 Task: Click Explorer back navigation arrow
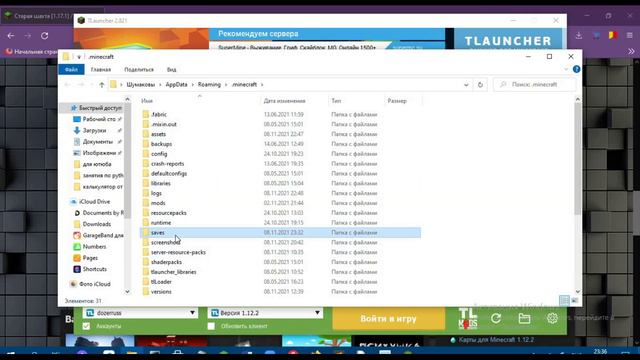click(x=67, y=84)
